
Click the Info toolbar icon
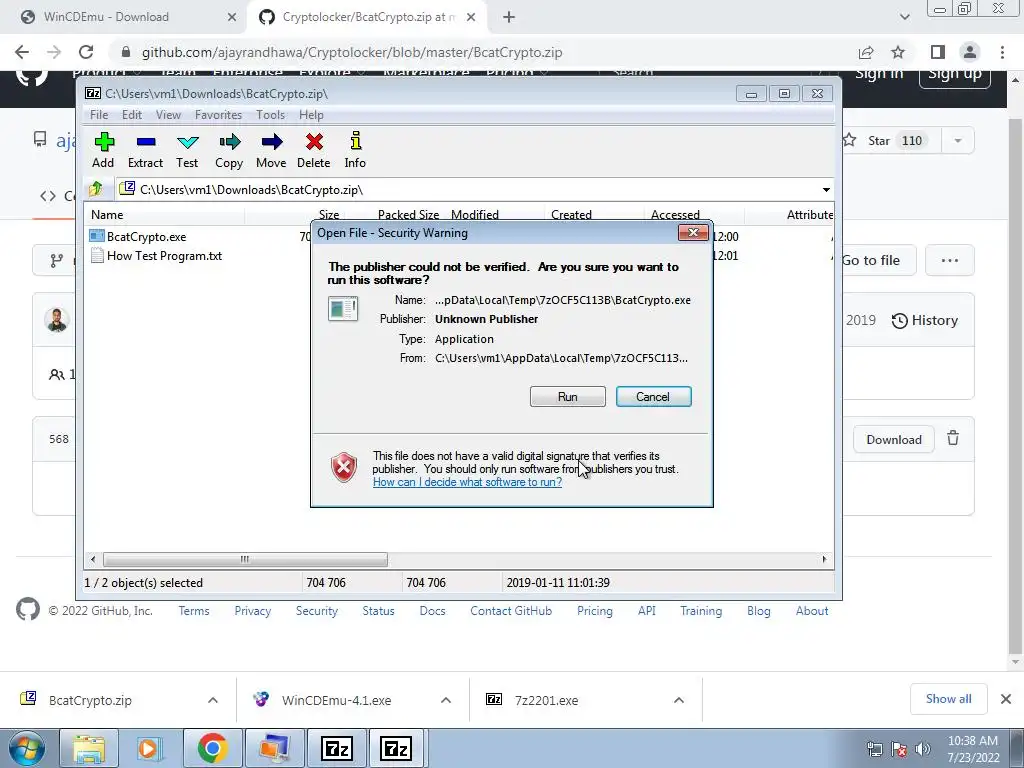click(x=355, y=150)
